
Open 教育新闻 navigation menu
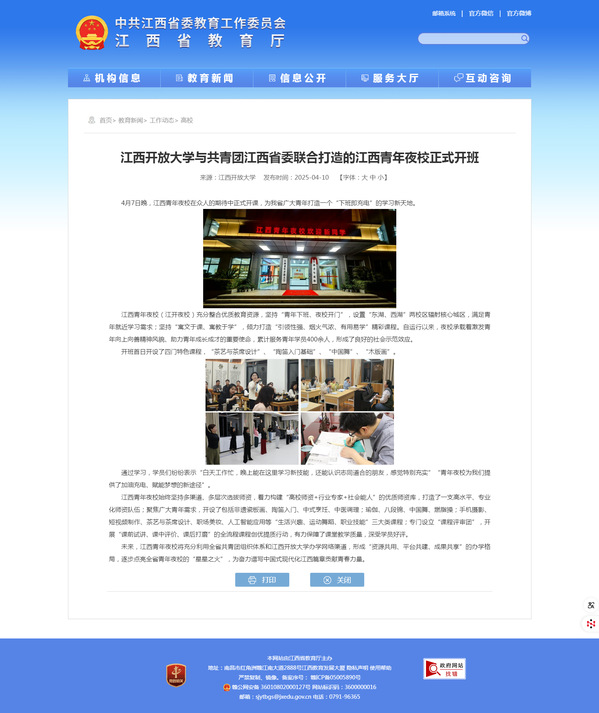click(207, 78)
